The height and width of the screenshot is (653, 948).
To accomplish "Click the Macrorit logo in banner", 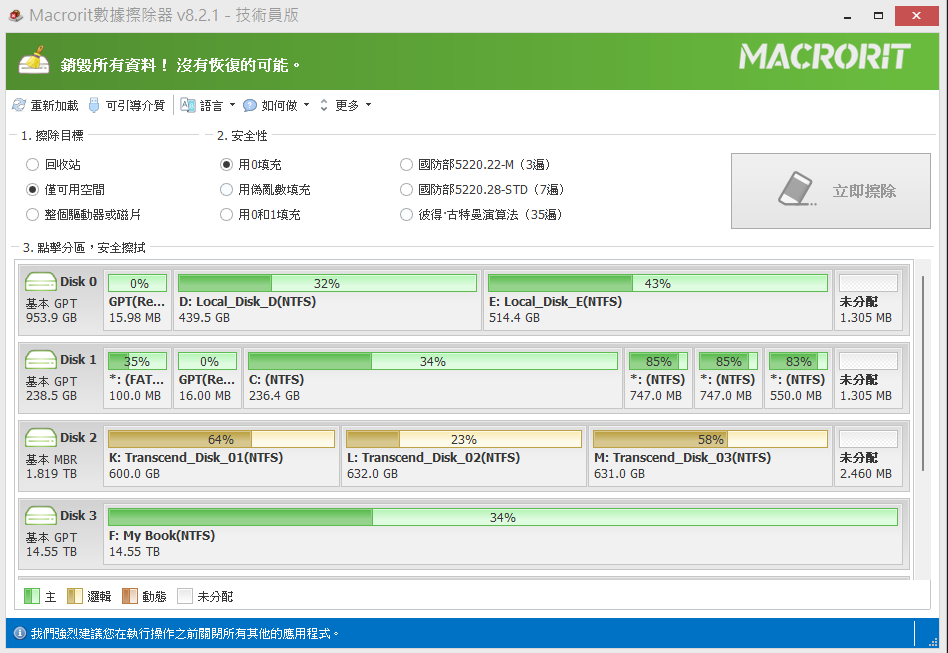I will click(x=824, y=57).
